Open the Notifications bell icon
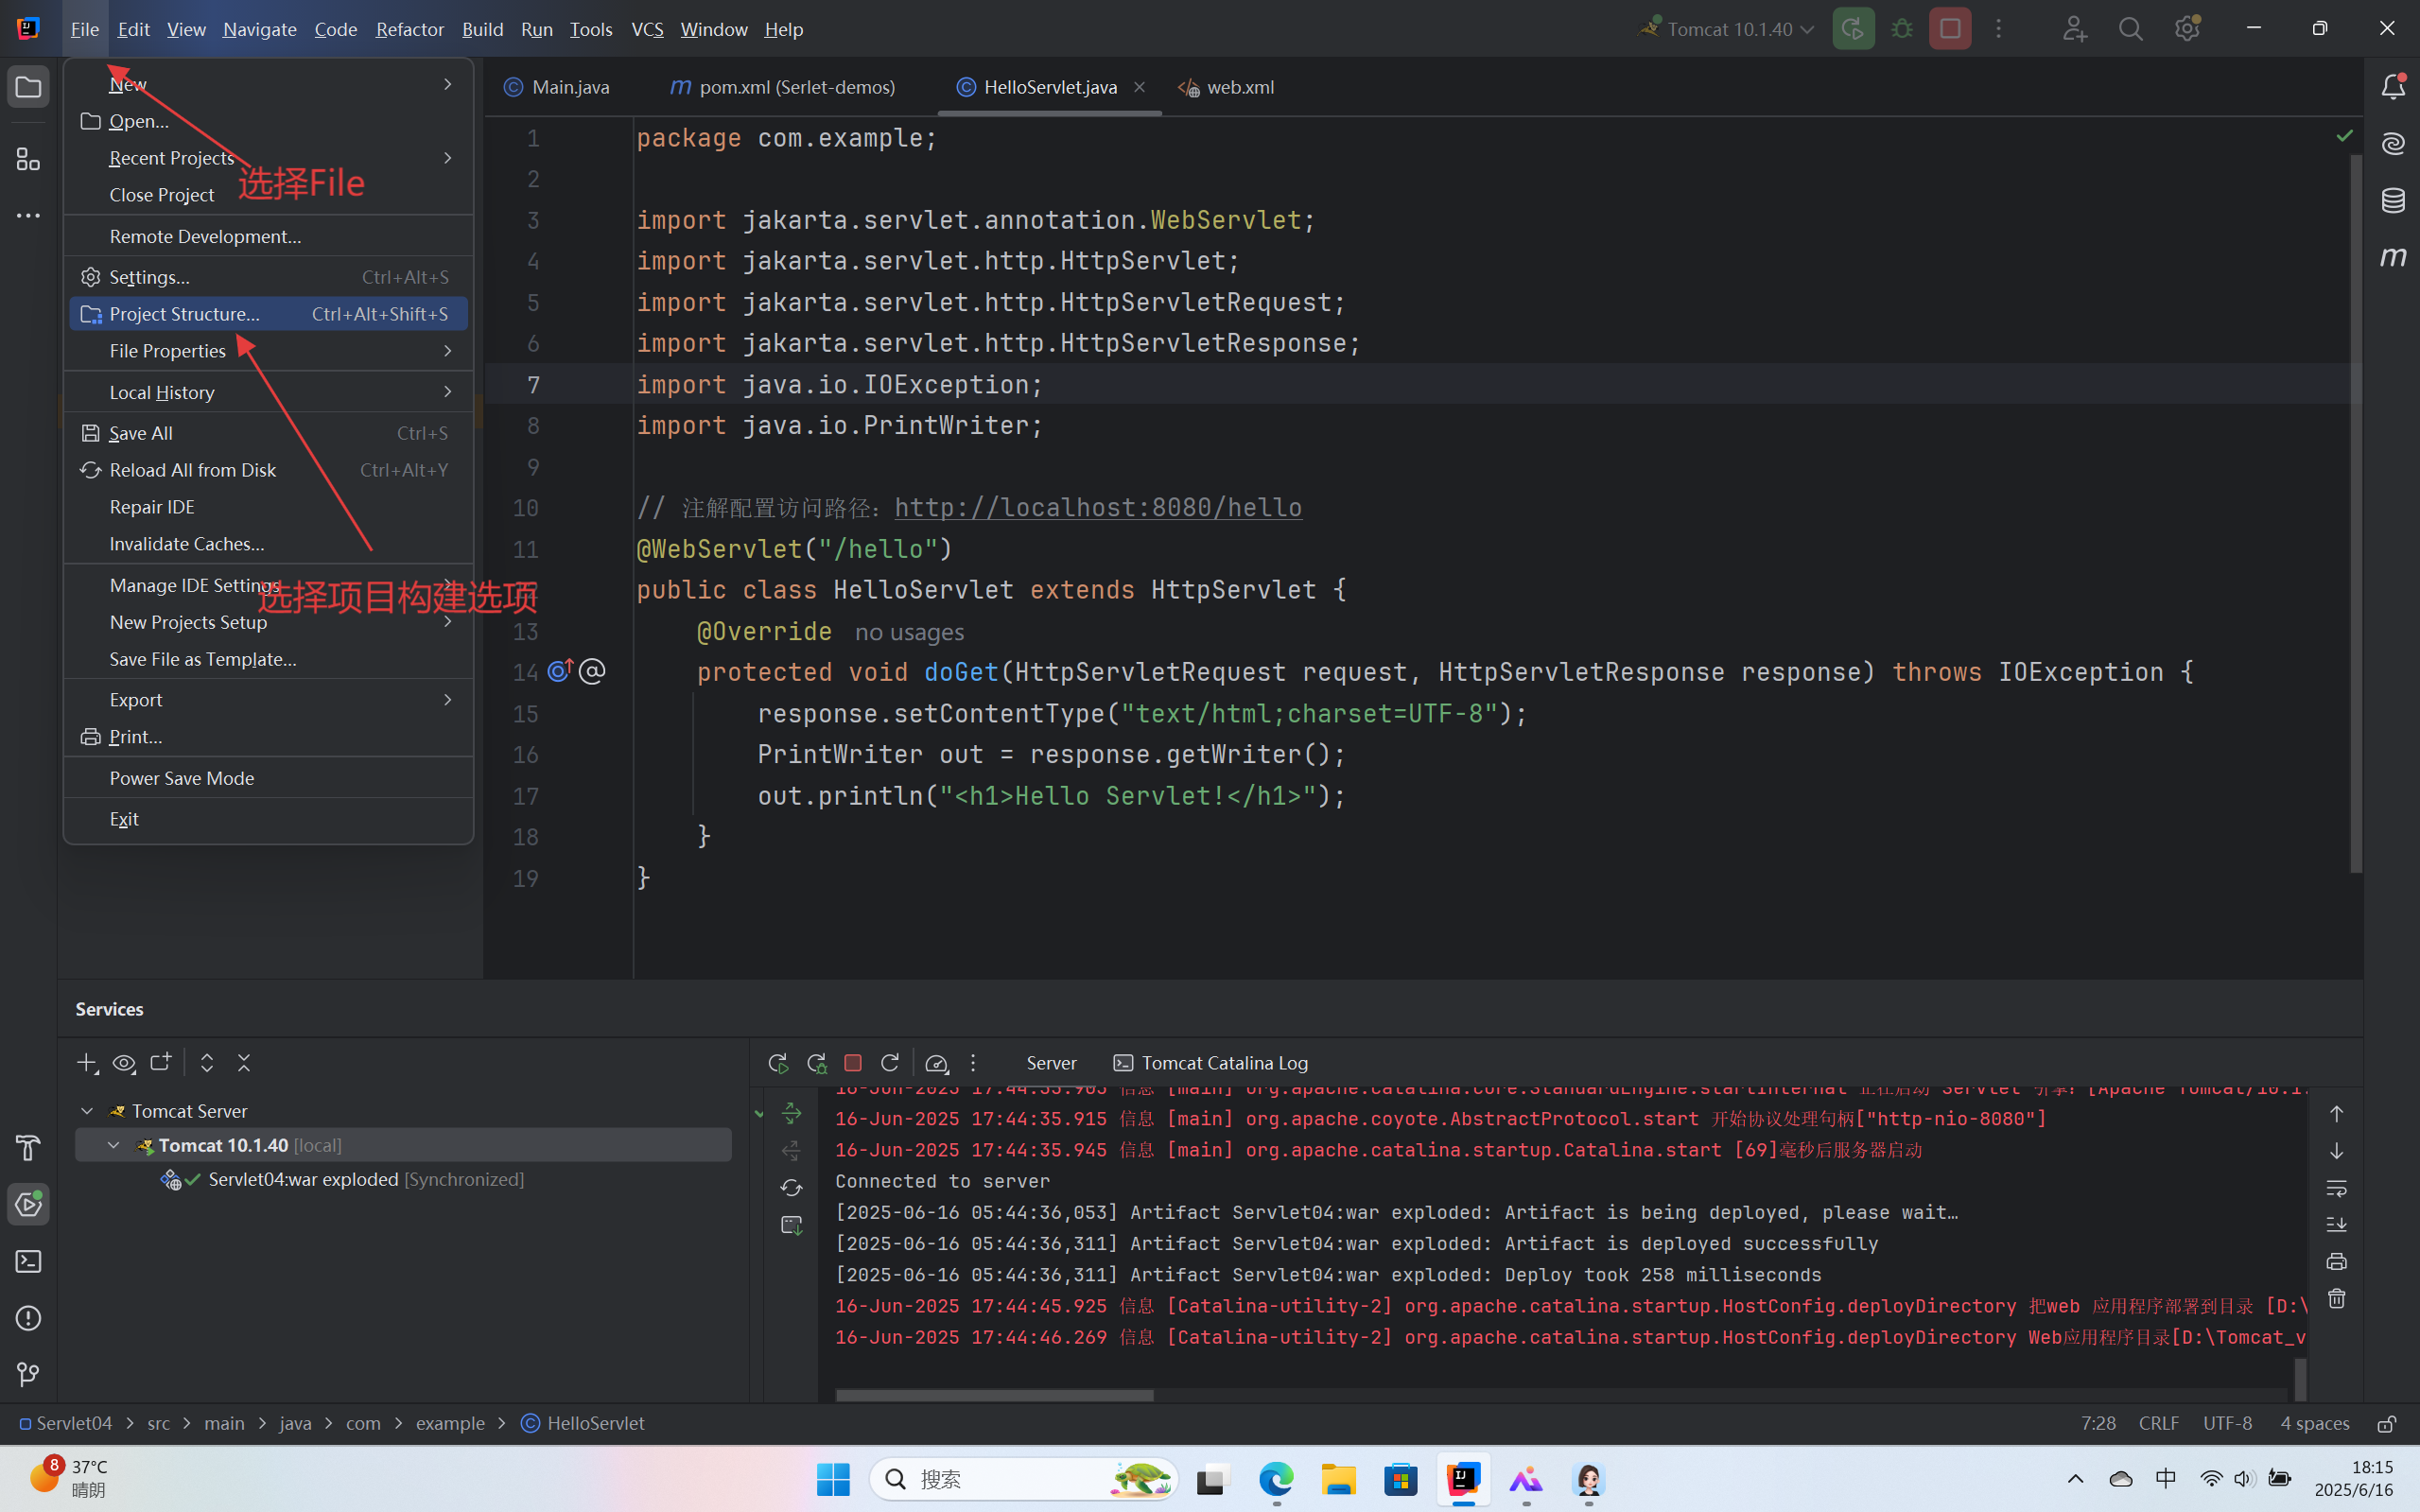Image resolution: width=2420 pixels, height=1512 pixels. pyautogui.click(x=2392, y=88)
